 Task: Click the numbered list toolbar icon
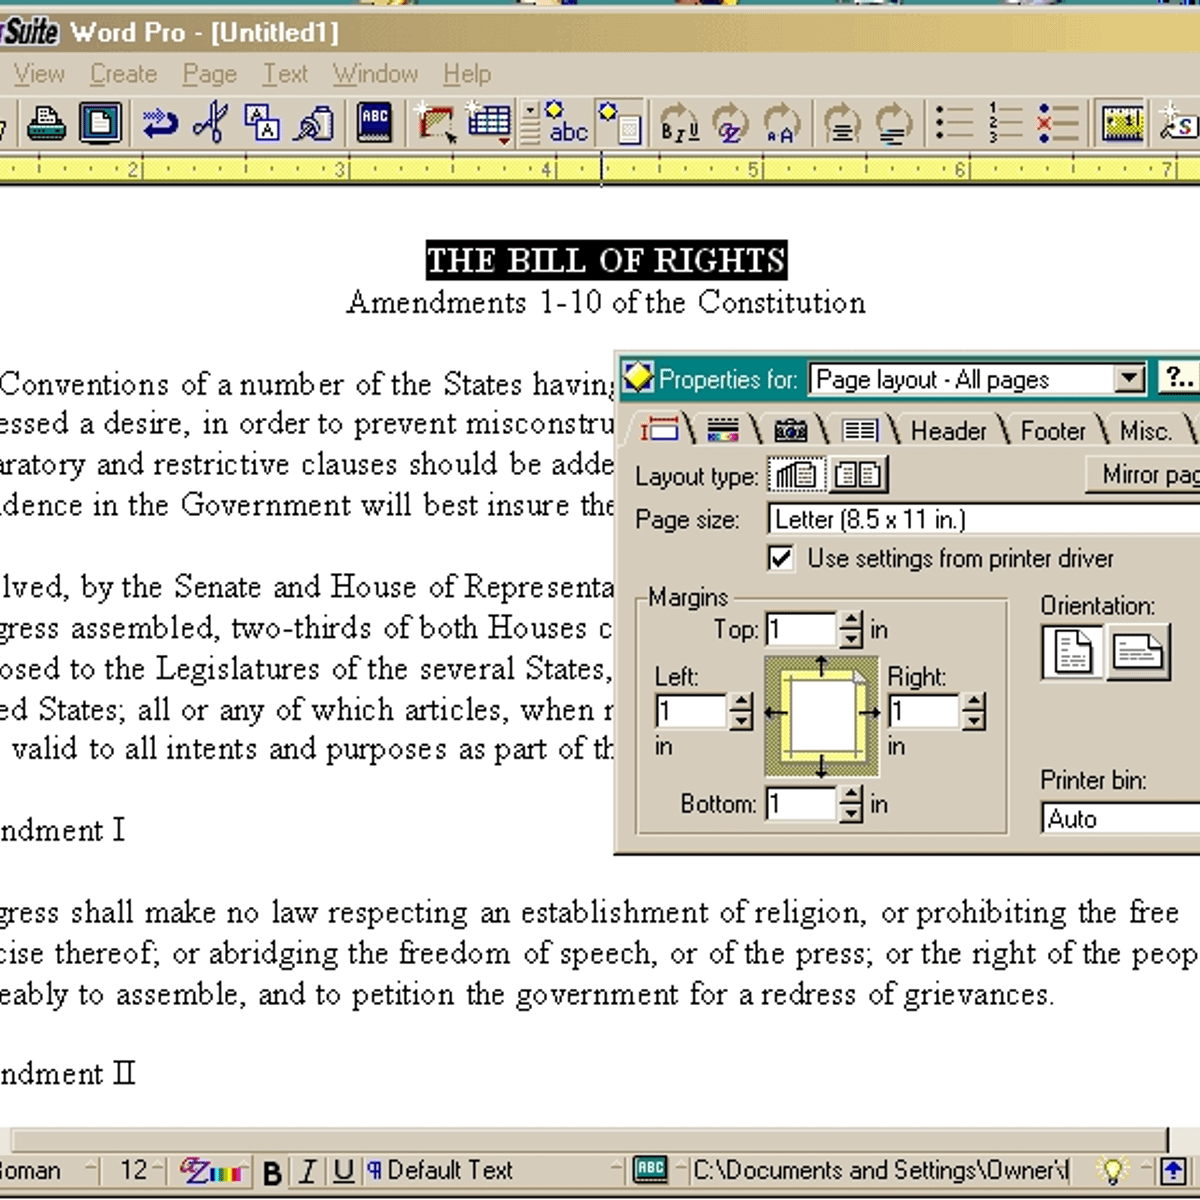[x=1003, y=122]
